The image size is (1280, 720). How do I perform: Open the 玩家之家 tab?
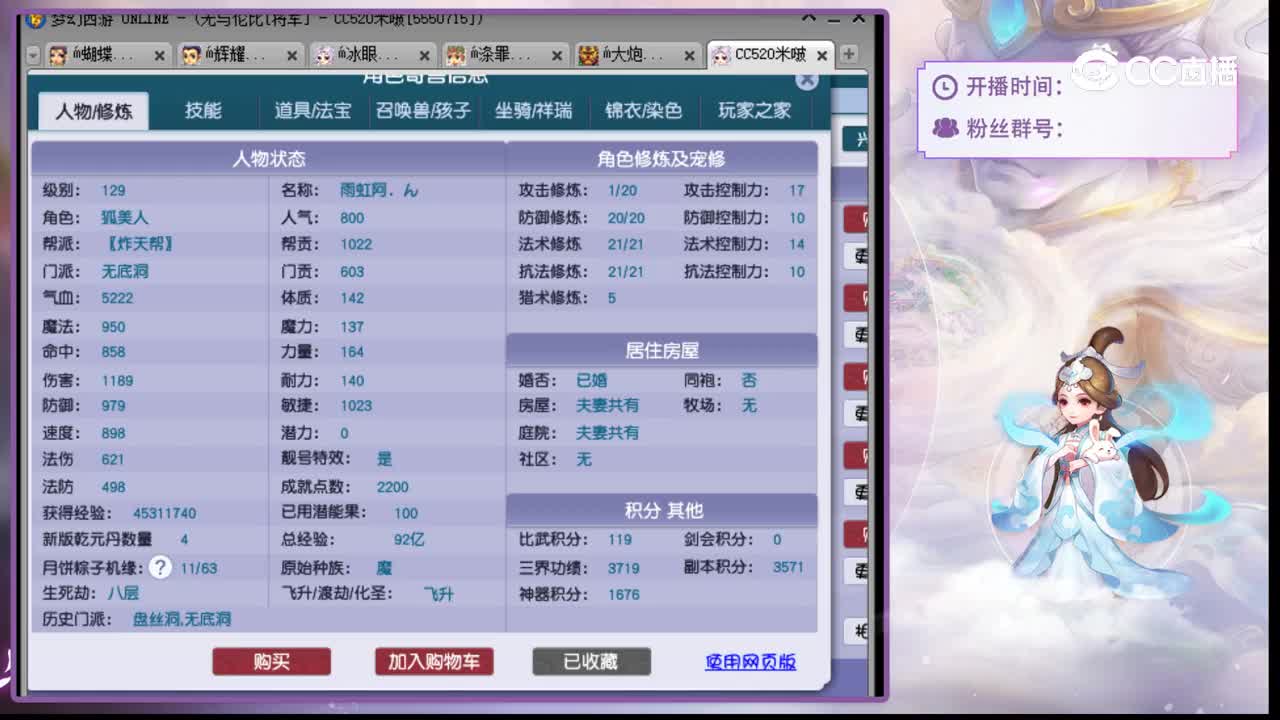click(754, 111)
